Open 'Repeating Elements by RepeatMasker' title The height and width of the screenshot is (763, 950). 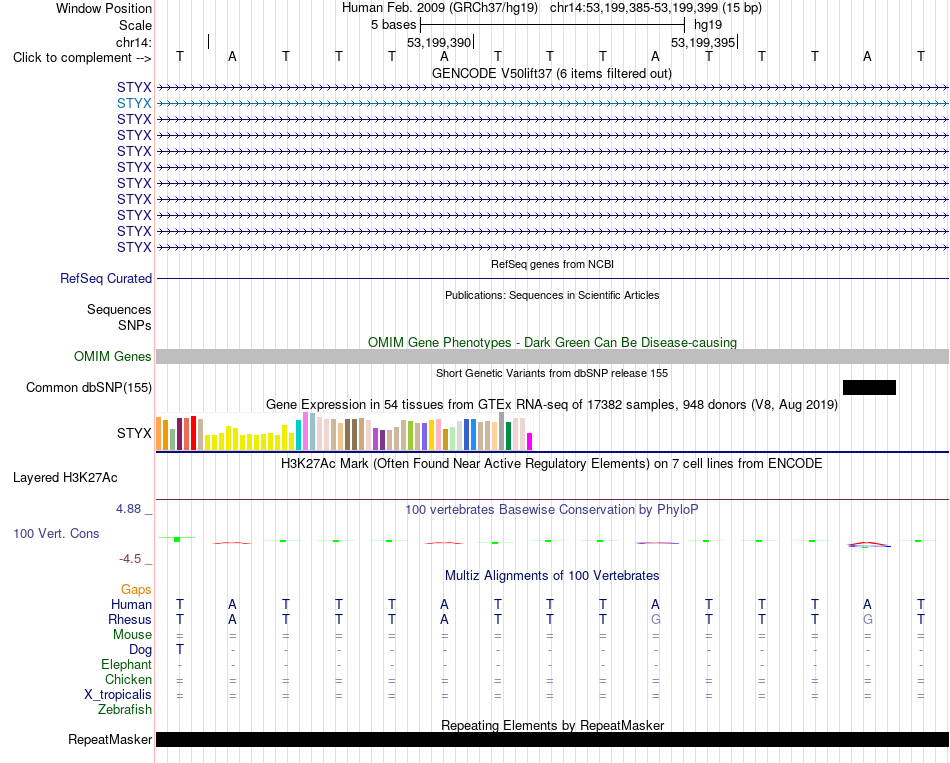tap(552, 725)
